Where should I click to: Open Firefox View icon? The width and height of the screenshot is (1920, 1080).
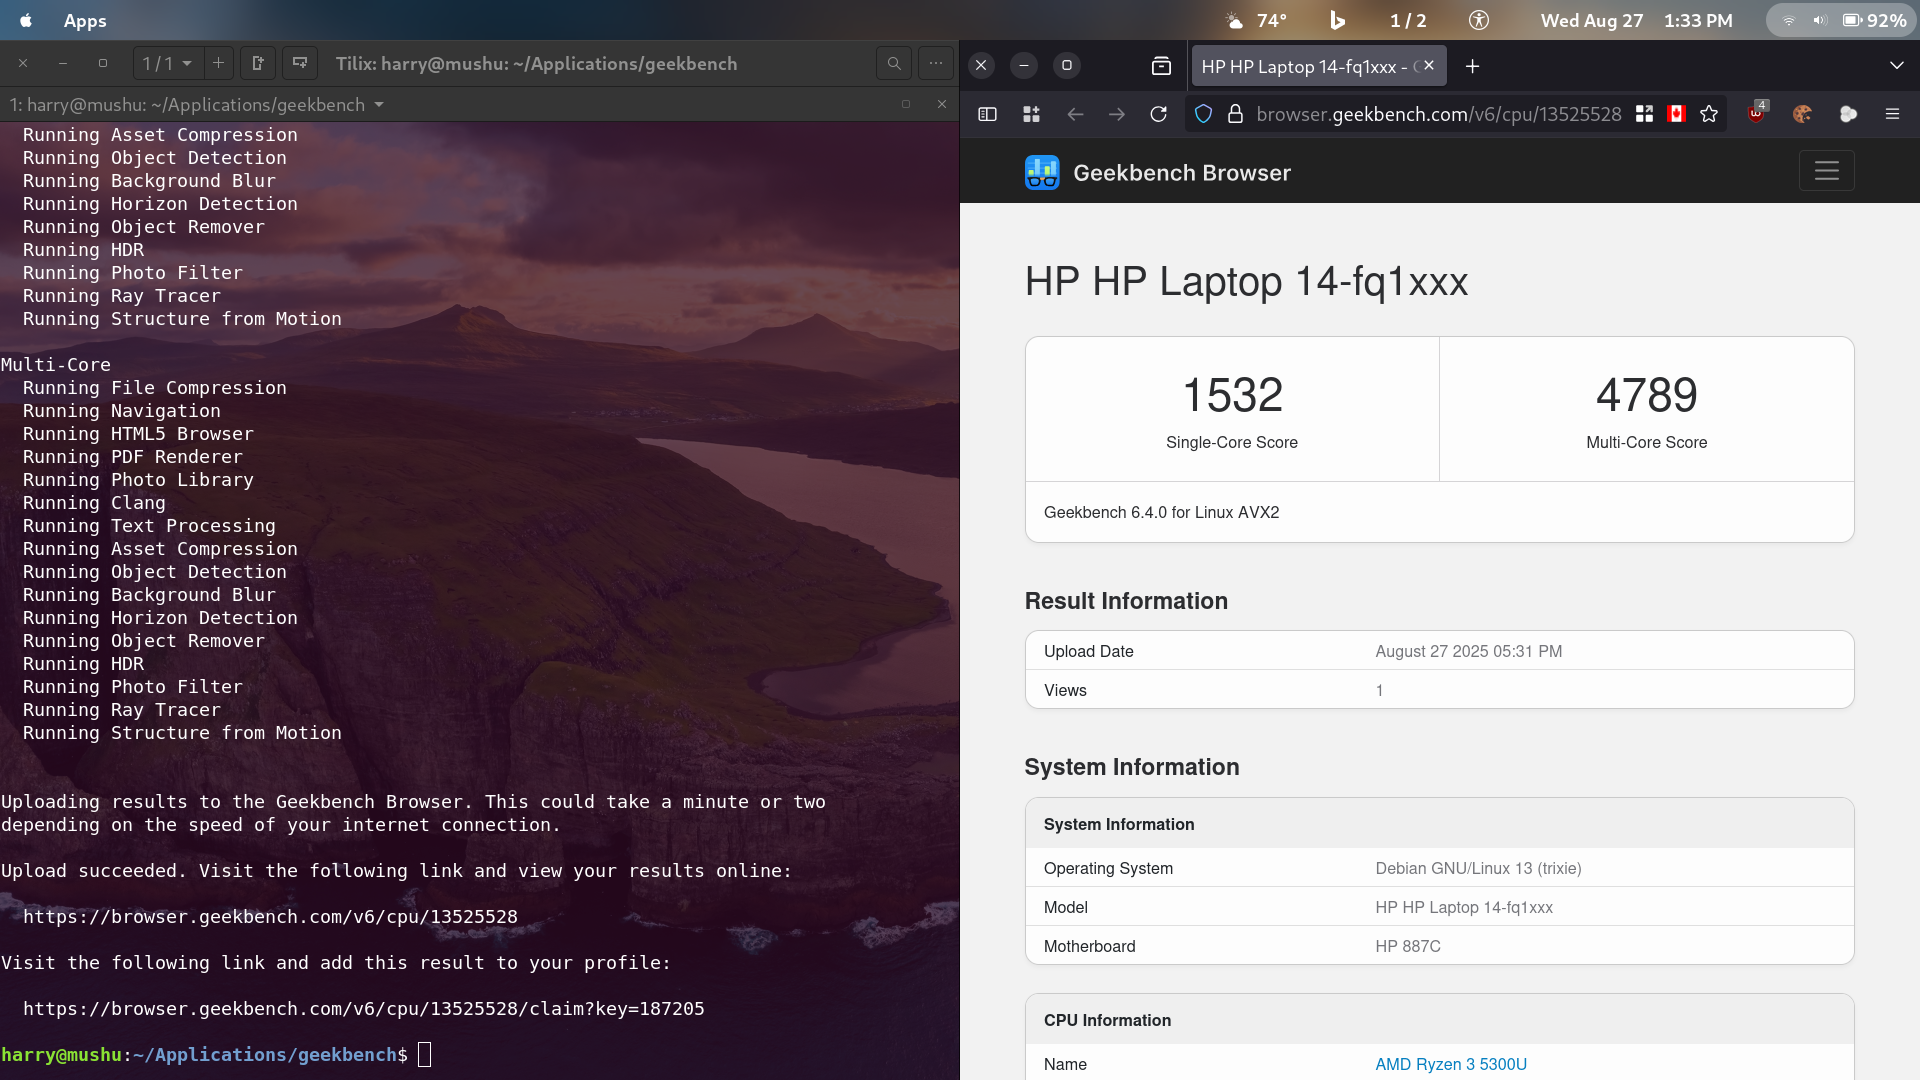[x=1161, y=66]
